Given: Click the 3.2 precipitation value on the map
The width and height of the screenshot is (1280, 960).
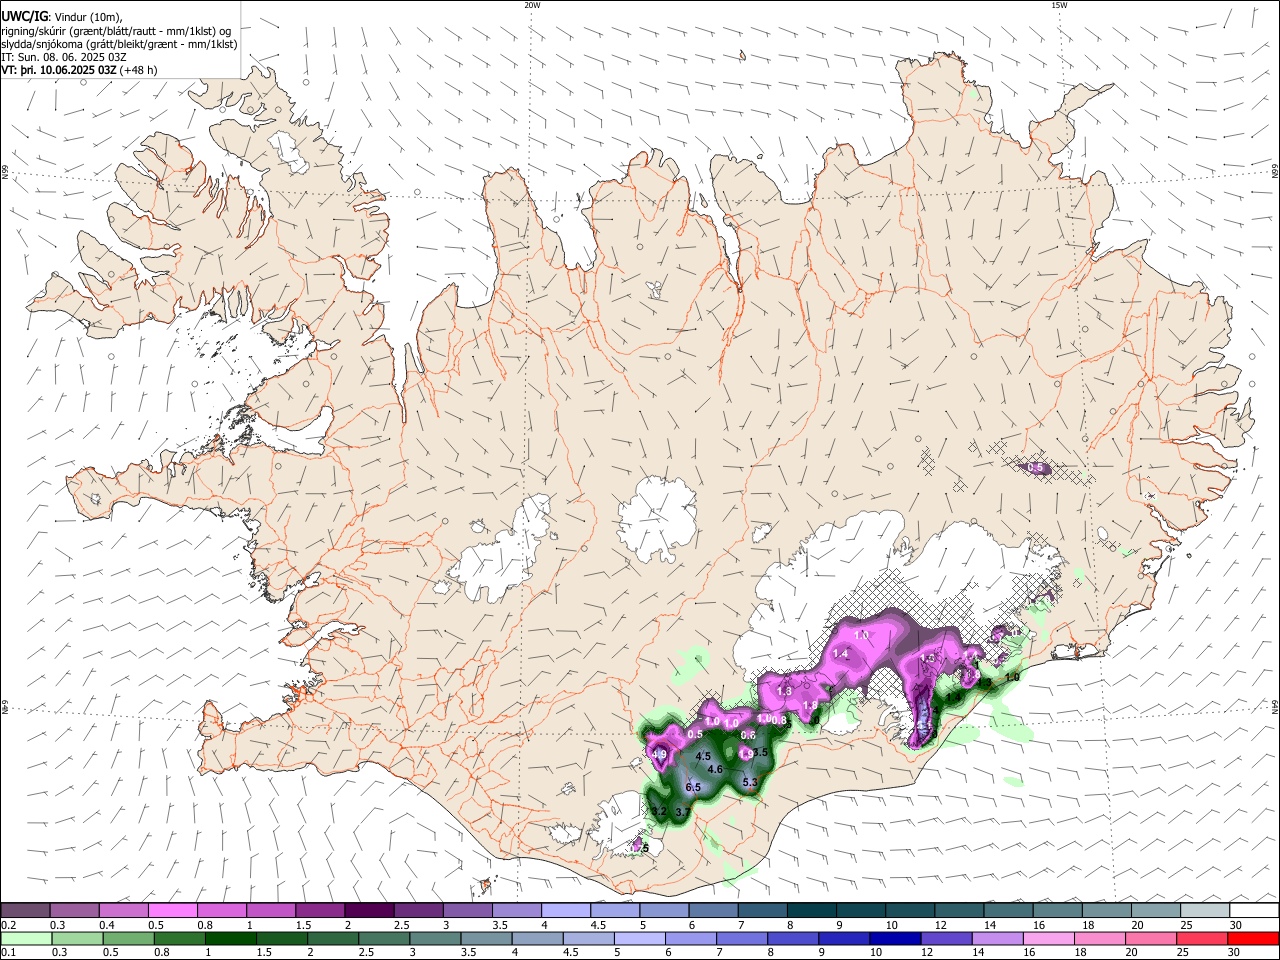Looking at the screenshot, I should point(659,810).
